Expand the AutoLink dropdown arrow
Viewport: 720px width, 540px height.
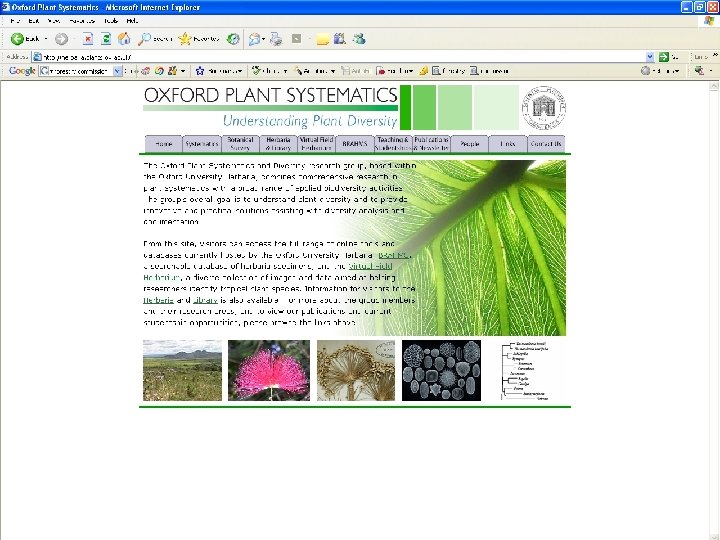pyautogui.click(x=332, y=71)
